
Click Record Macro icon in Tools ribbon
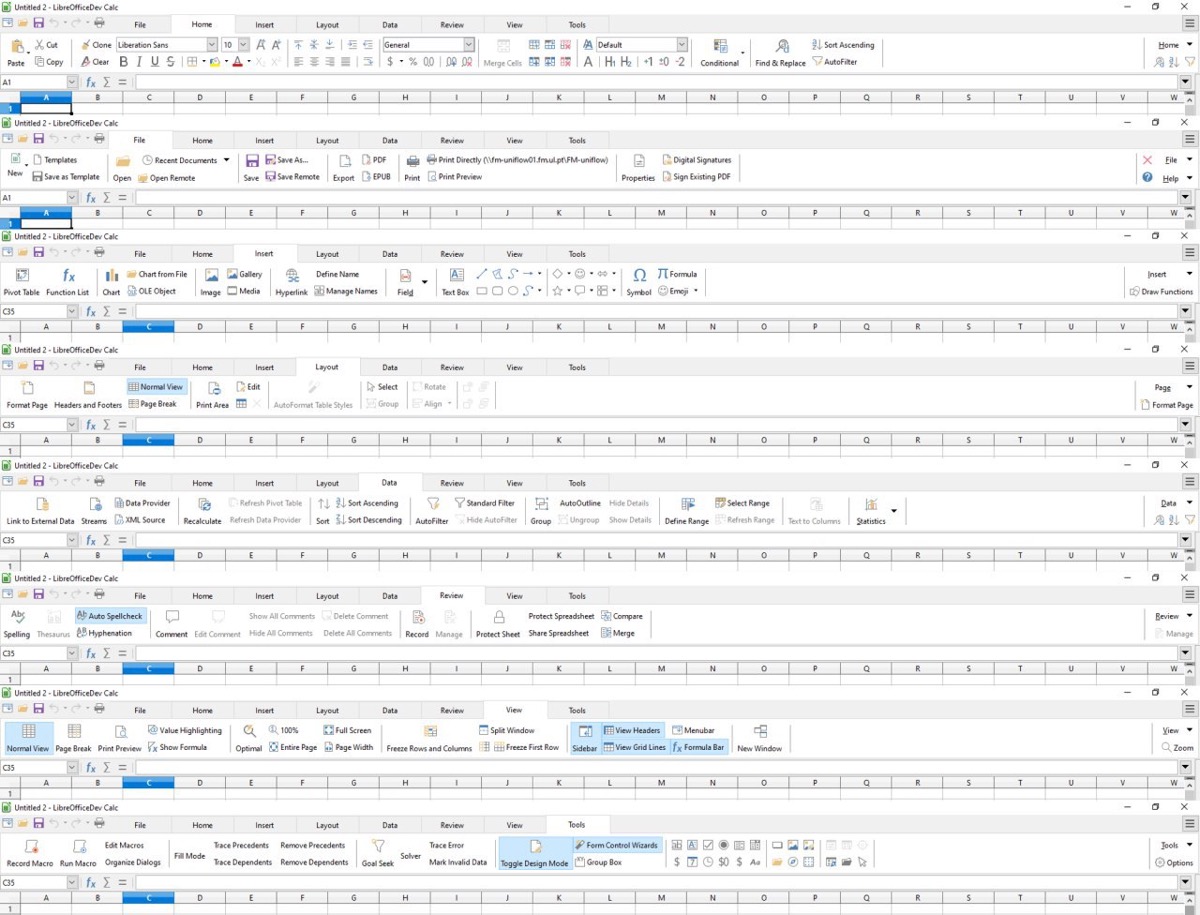30,847
